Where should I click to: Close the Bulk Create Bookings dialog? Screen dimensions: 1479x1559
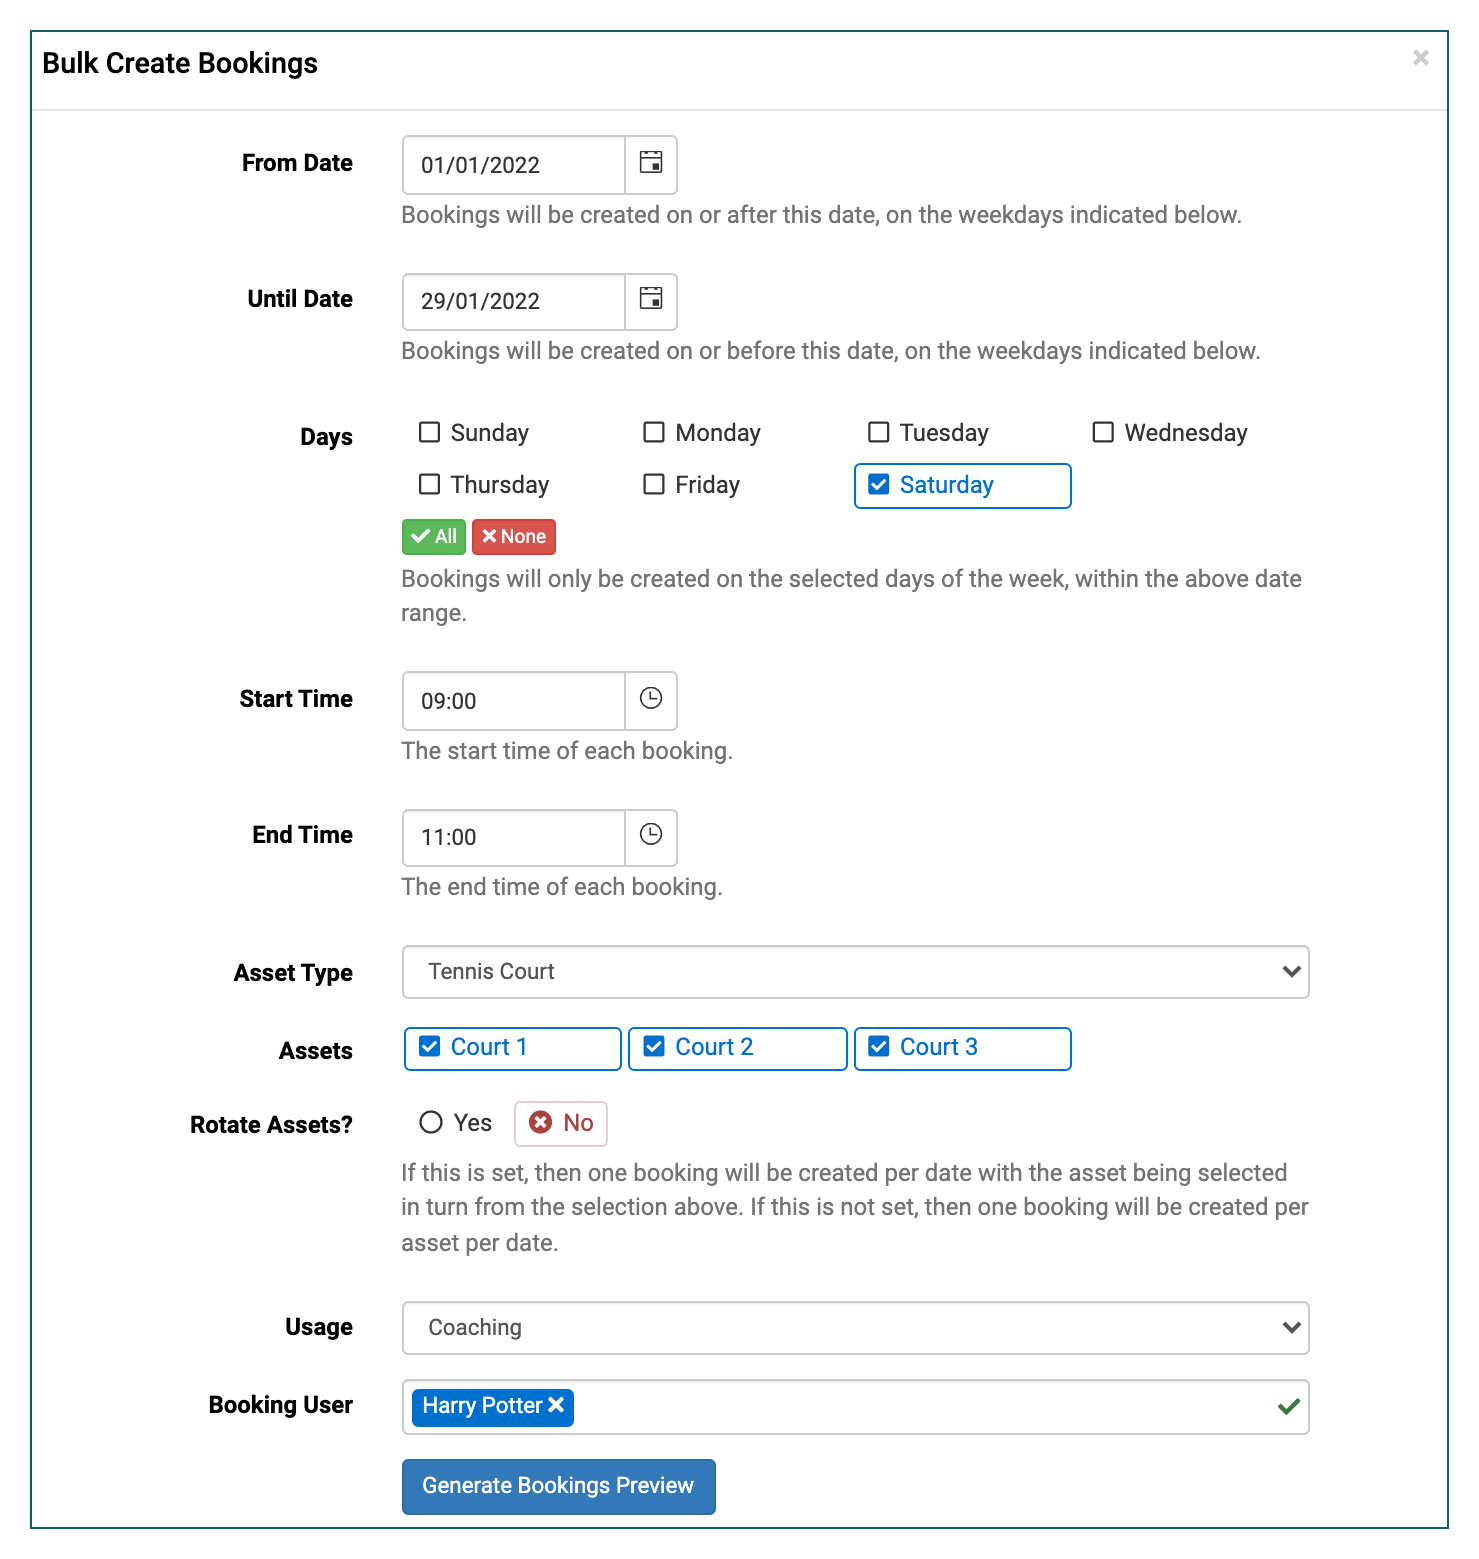point(1420,58)
